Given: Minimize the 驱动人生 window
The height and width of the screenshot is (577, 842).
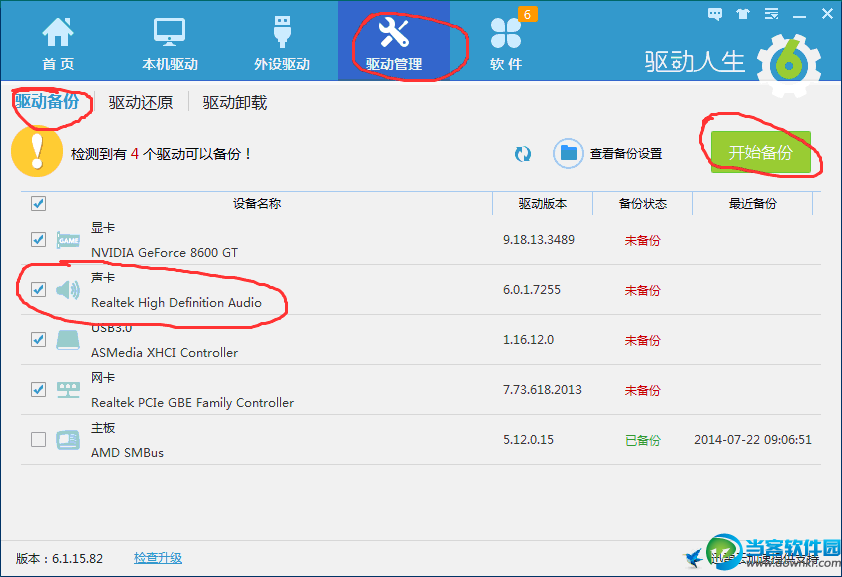Looking at the screenshot, I should [799, 15].
